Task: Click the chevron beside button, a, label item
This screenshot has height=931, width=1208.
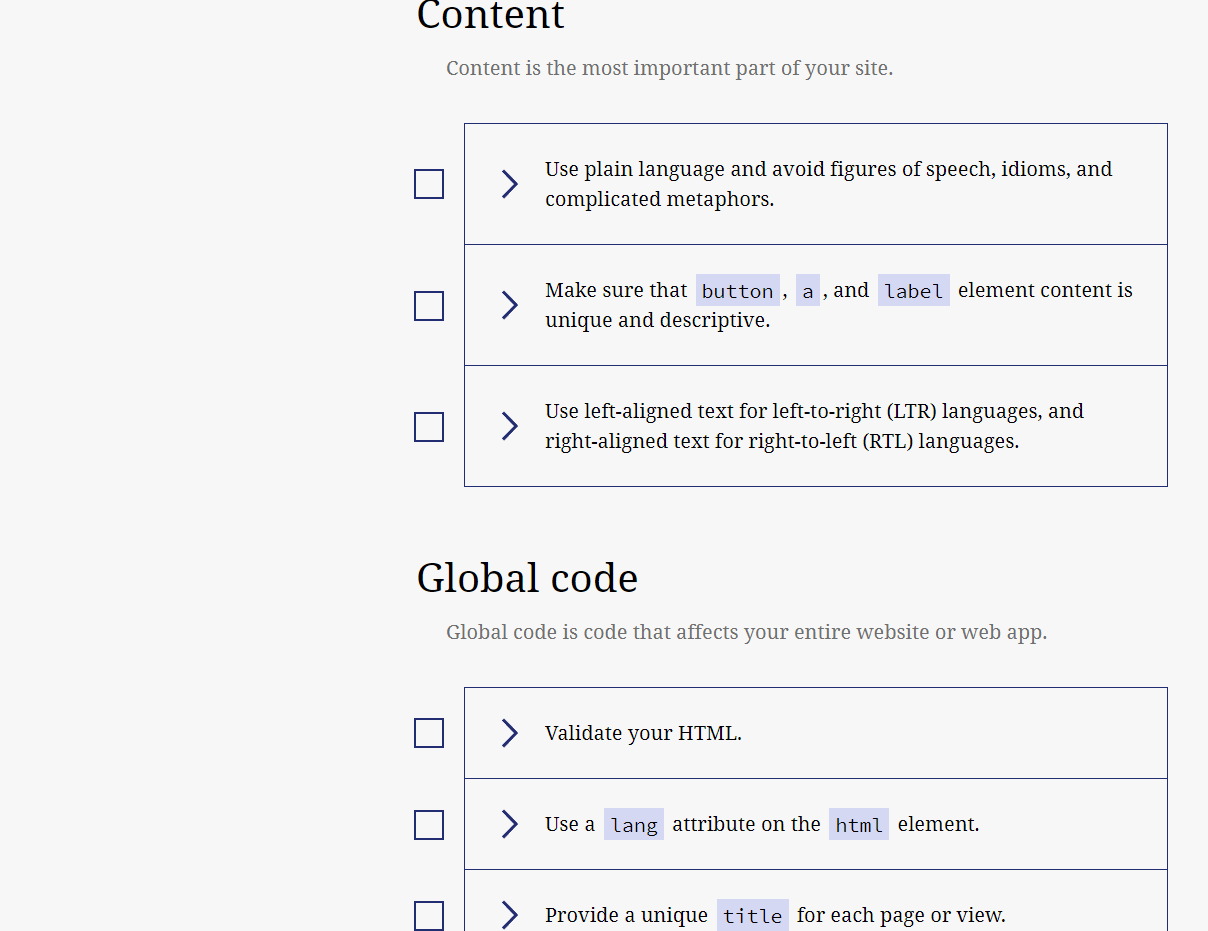Action: click(509, 305)
